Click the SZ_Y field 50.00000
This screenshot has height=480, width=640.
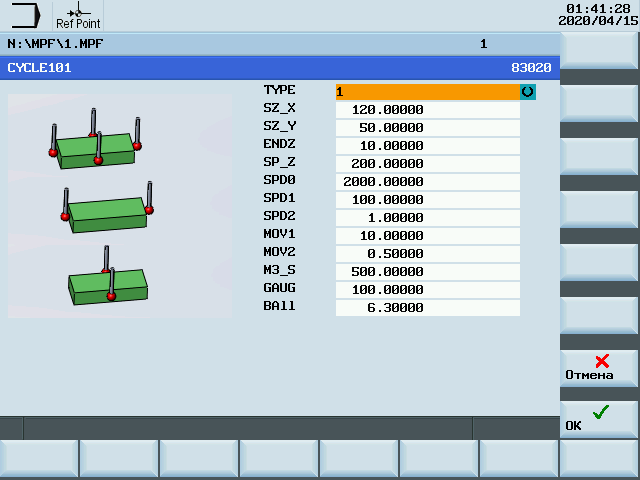[x=428, y=128]
